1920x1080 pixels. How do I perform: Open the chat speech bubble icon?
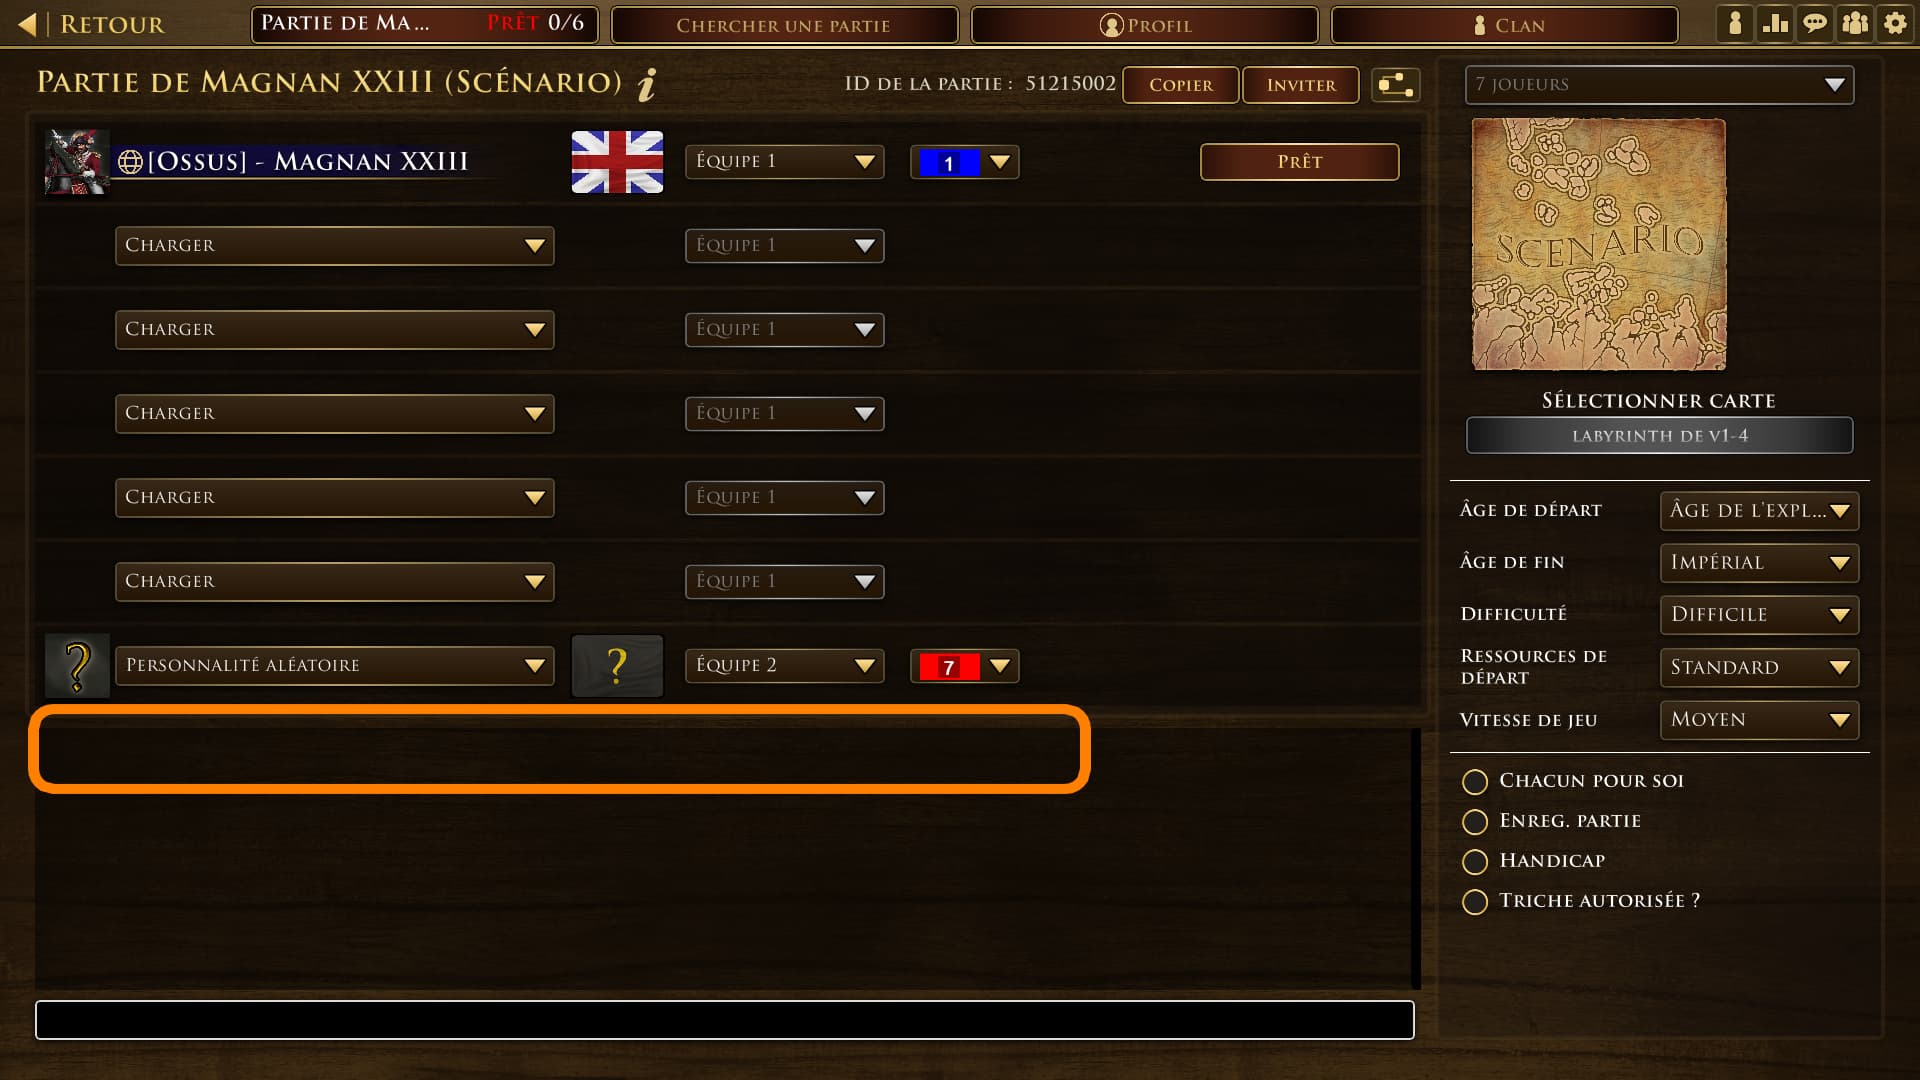[x=1815, y=24]
